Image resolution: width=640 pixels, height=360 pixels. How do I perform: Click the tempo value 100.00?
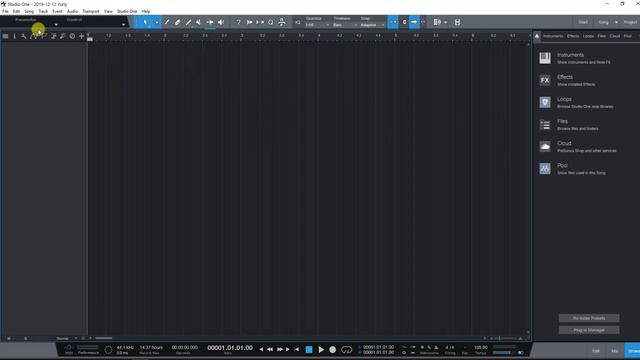coord(480,347)
